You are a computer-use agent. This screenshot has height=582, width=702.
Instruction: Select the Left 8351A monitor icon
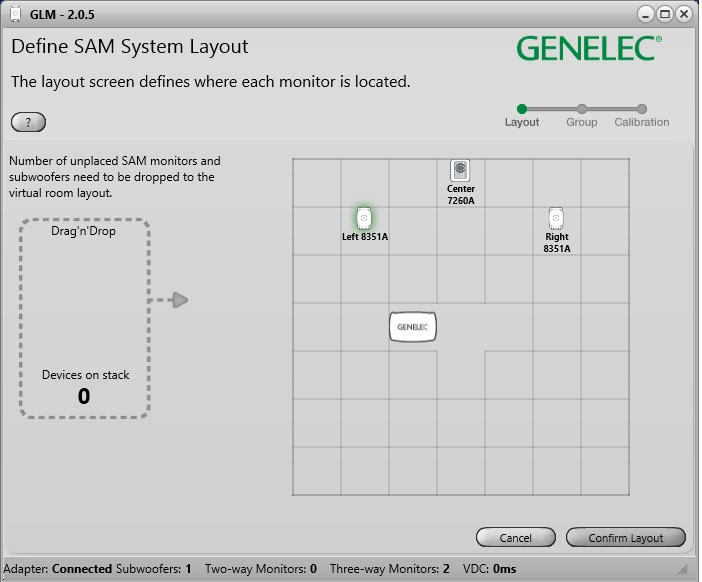tap(364, 218)
